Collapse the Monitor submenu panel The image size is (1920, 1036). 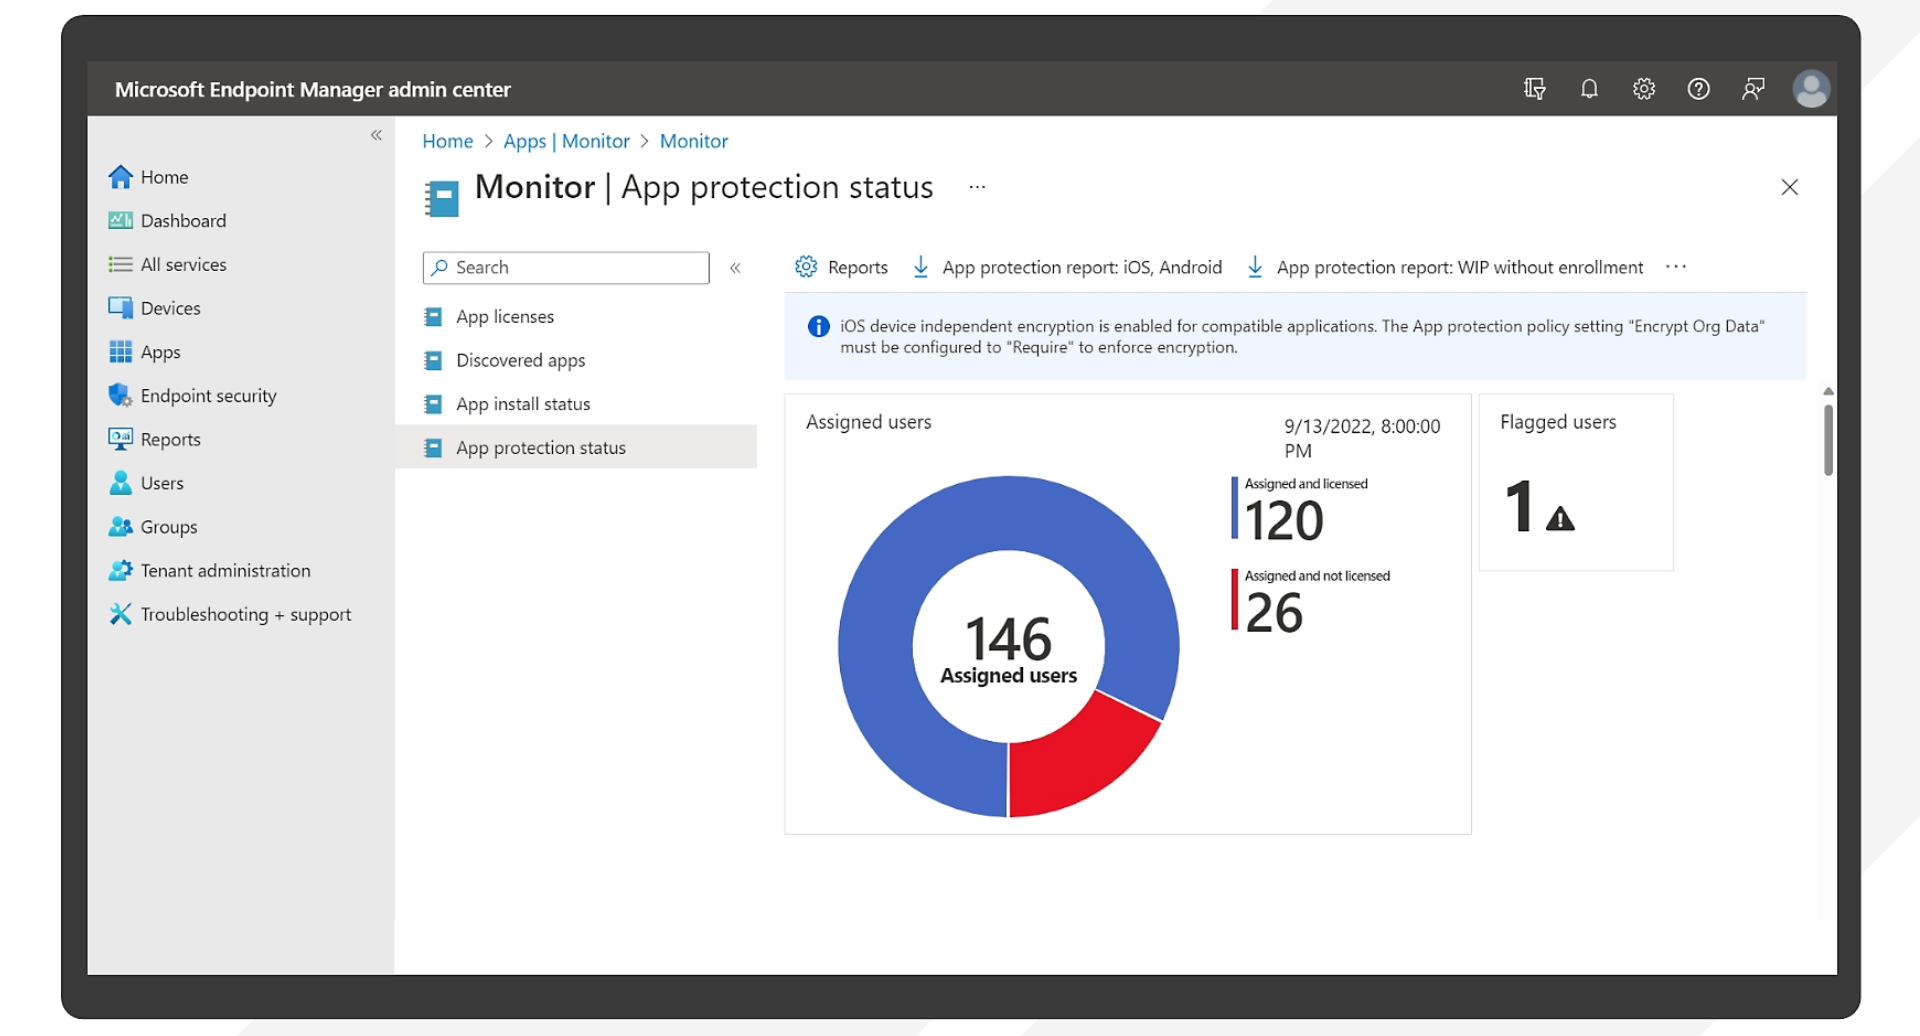point(735,268)
